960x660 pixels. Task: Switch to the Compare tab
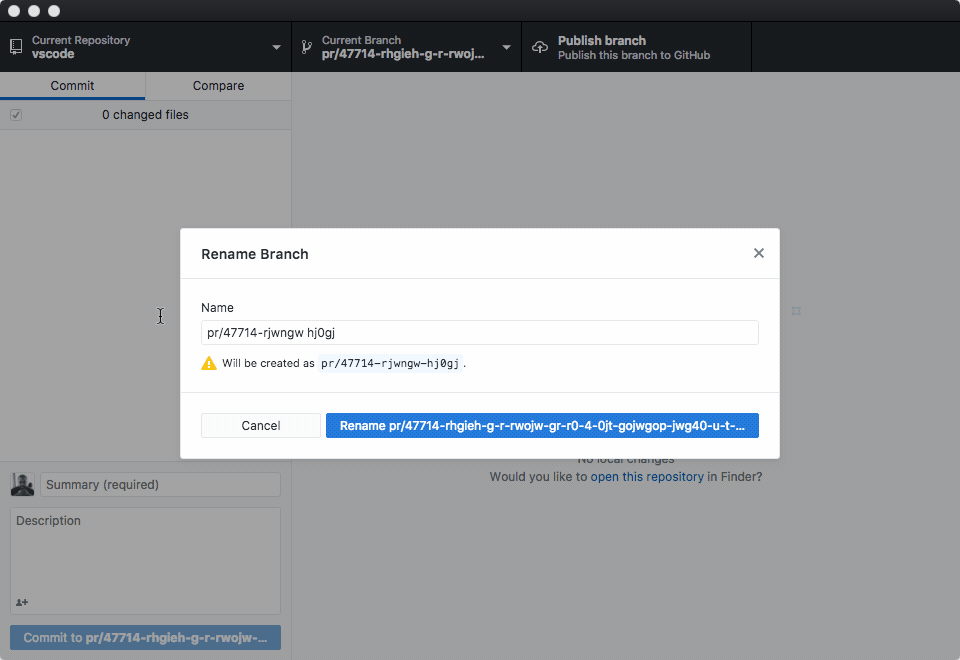pyautogui.click(x=218, y=86)
